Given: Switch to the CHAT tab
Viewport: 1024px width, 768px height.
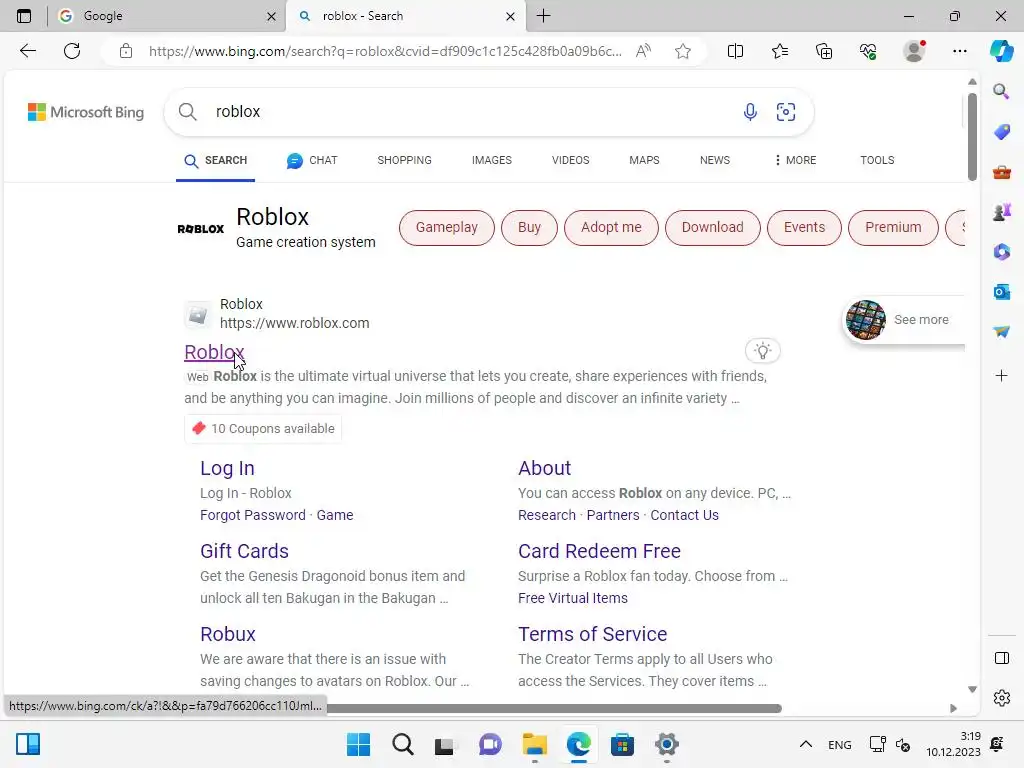Looking at the screenshot, I should (x=312, y=161).
